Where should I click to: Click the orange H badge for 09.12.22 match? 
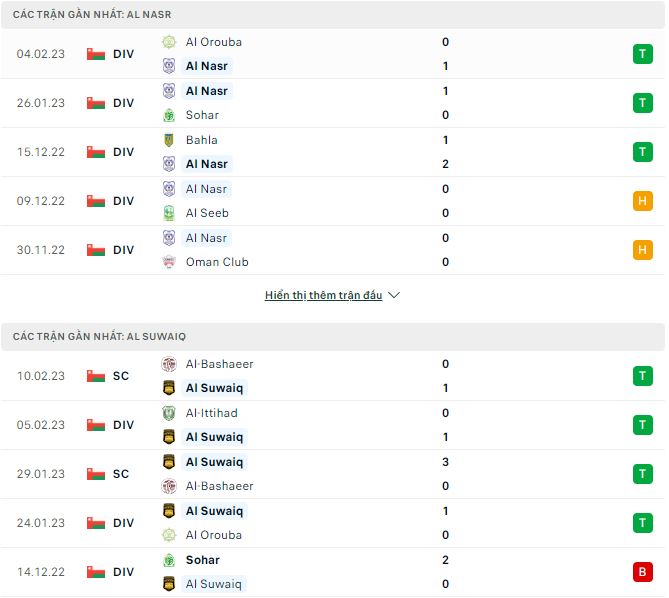(642, 201)
